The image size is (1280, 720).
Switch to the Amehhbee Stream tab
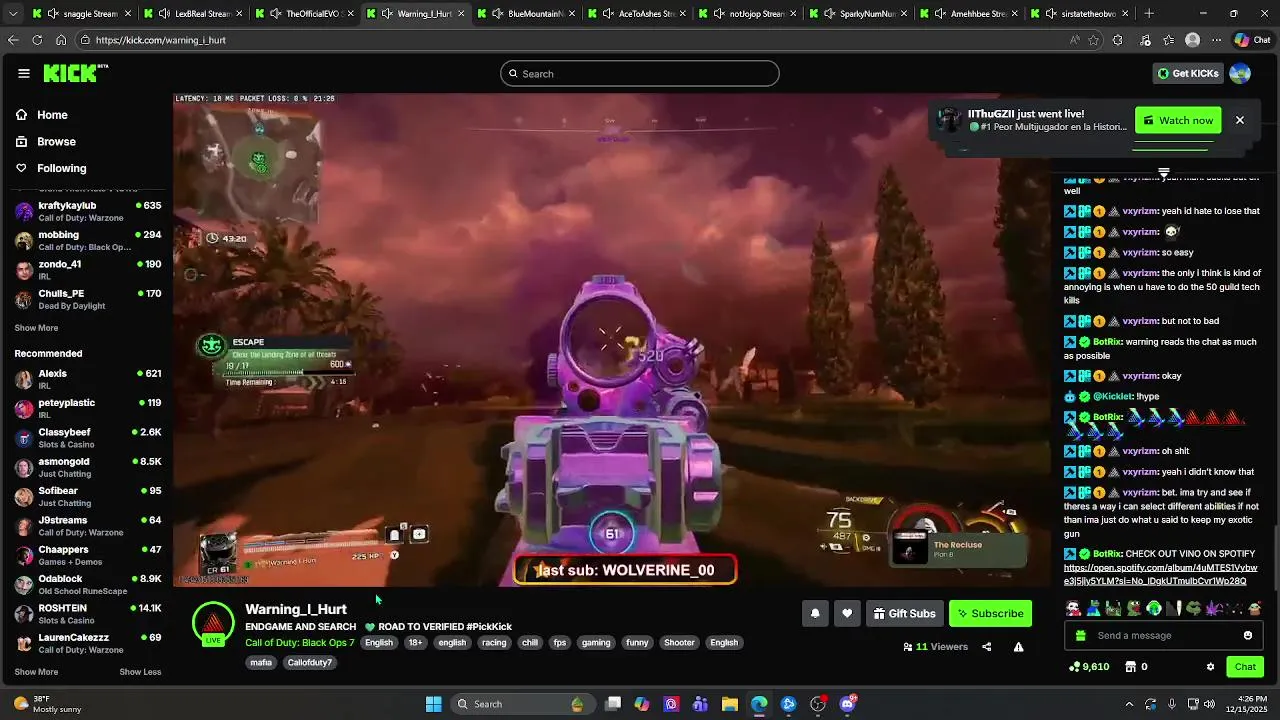click(x=967, y=14)
